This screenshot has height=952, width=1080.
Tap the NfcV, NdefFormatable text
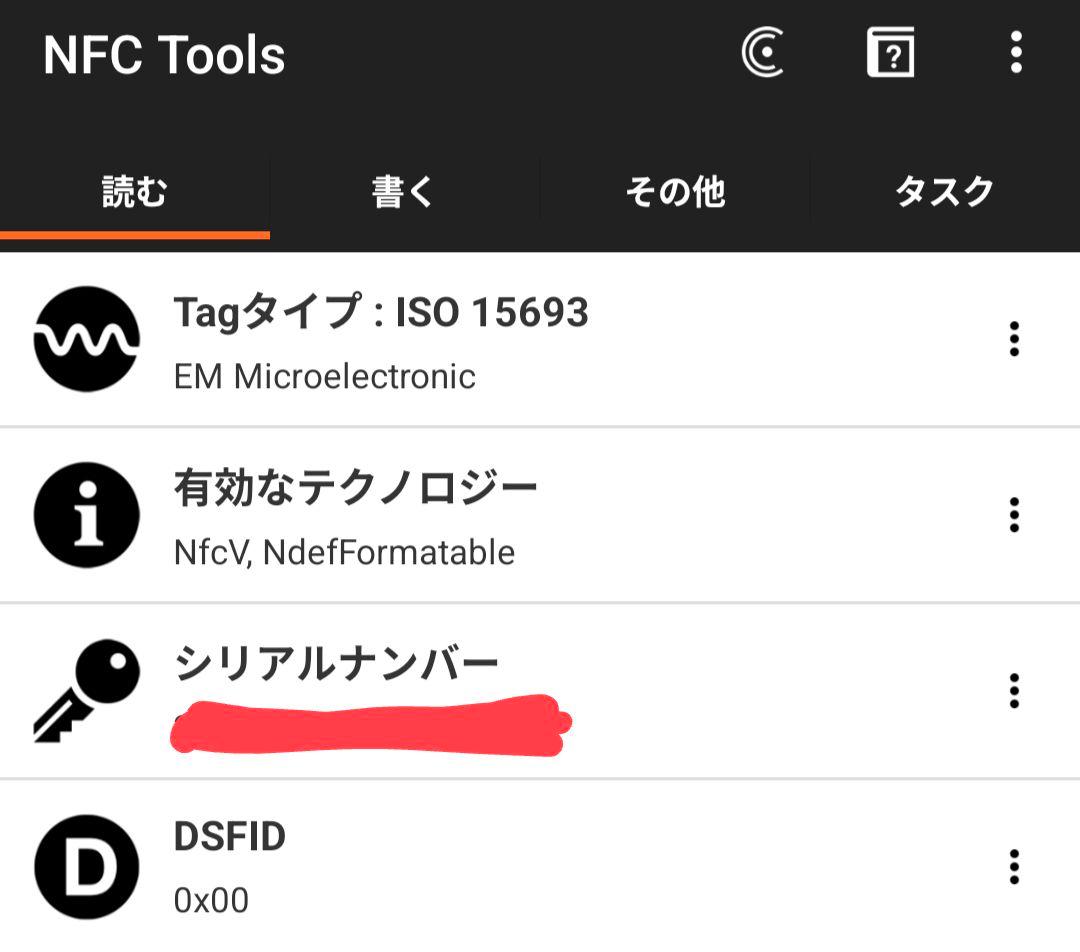(x=344, y=553)
